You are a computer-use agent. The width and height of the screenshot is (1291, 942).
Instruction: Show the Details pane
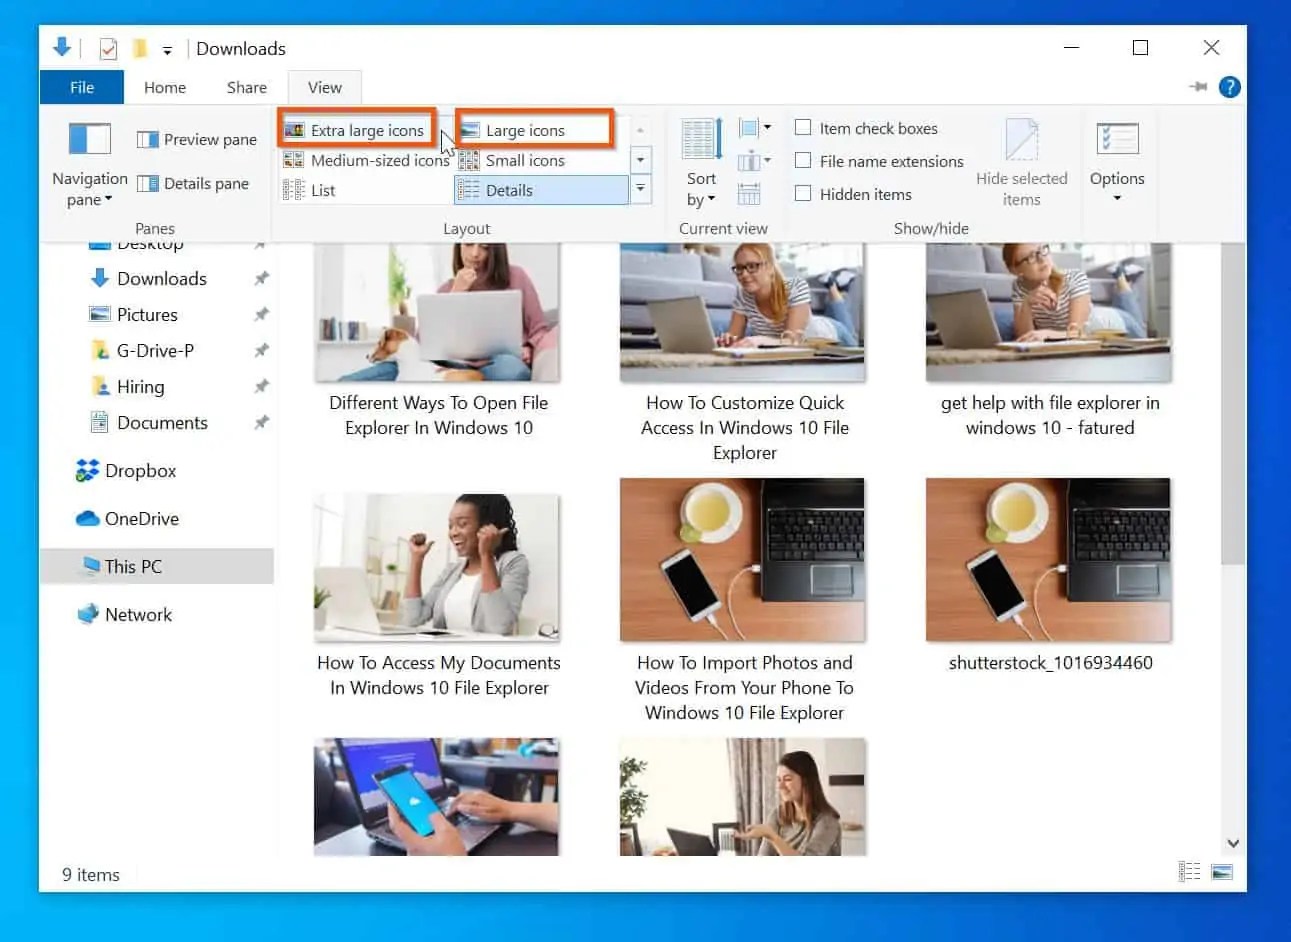click(x=195, y=183)
